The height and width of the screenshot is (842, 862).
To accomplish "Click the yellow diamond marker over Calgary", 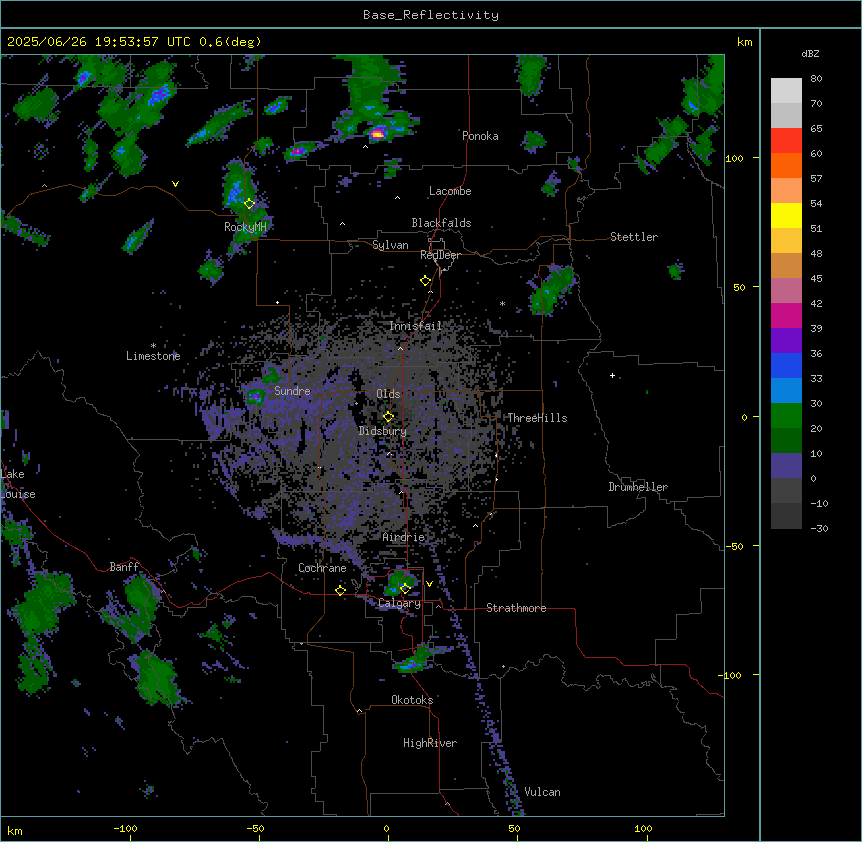I will pyautogui.click(x=405, y=588).
